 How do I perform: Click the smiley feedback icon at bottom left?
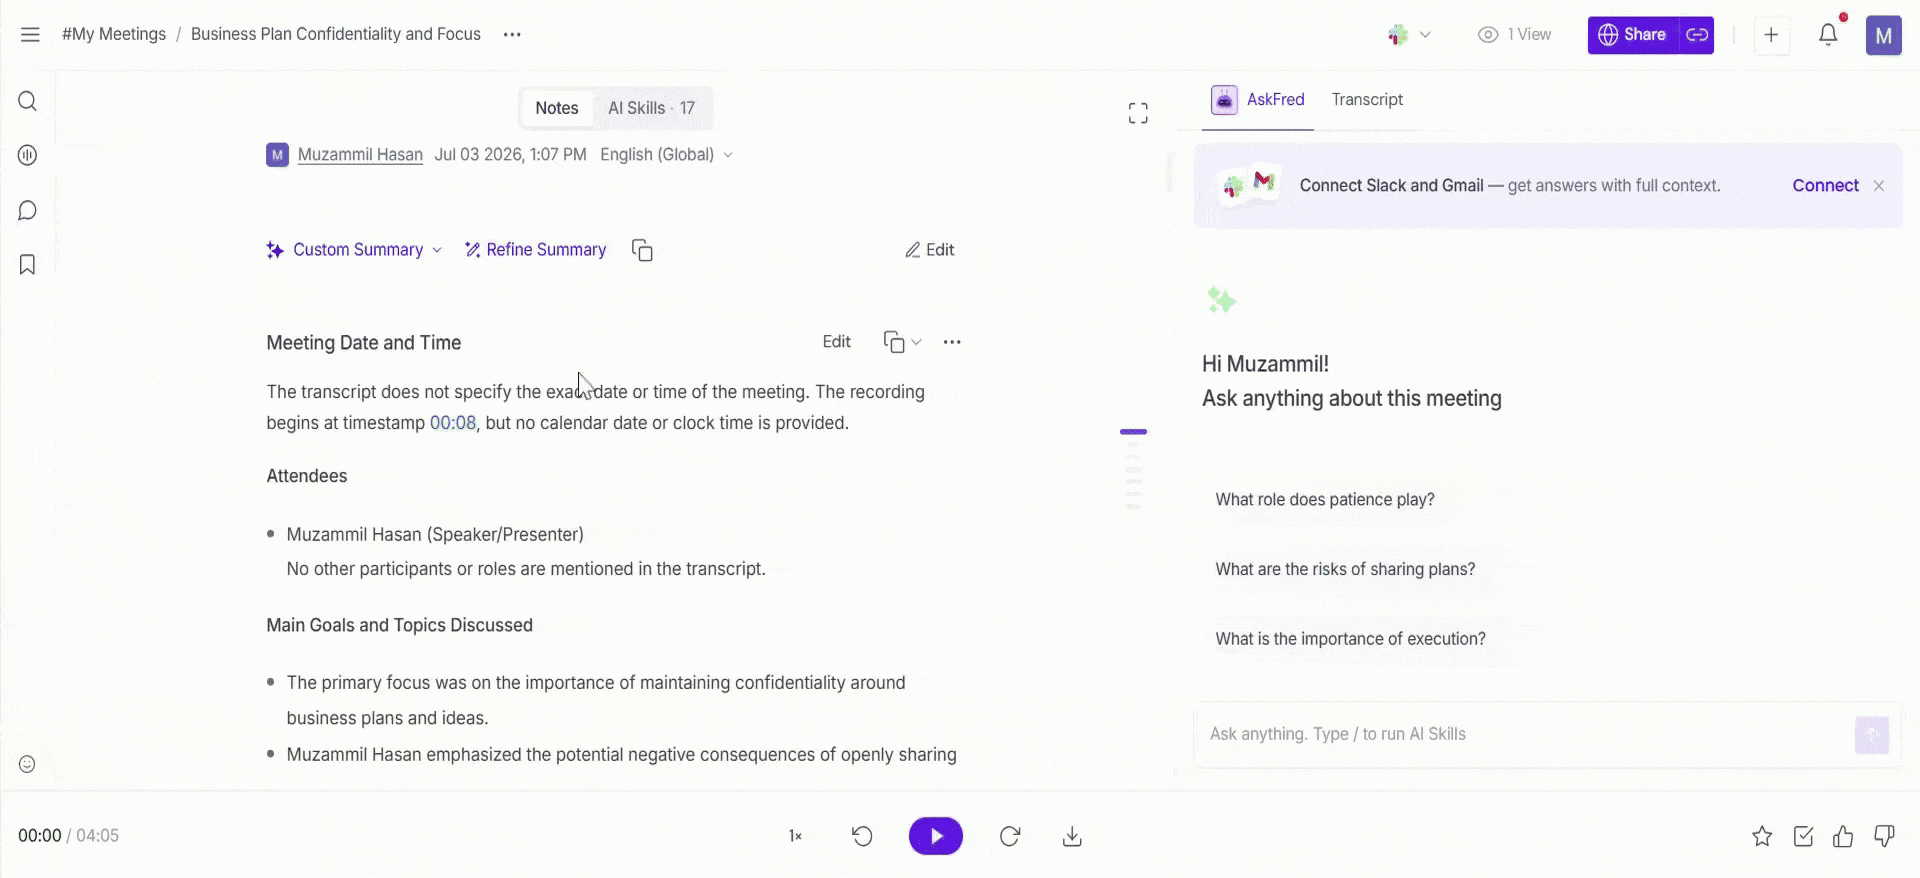[27, 764]
